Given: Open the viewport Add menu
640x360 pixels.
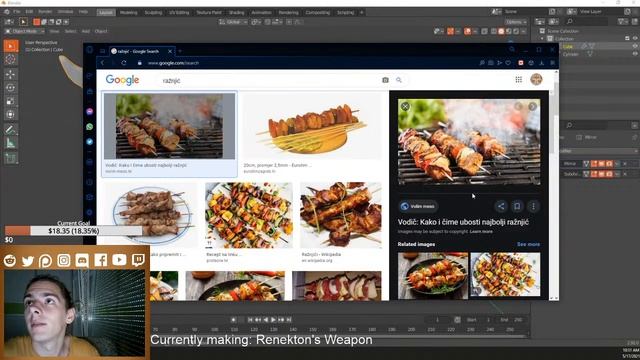Looking at the screenshot, I should 86,31.
